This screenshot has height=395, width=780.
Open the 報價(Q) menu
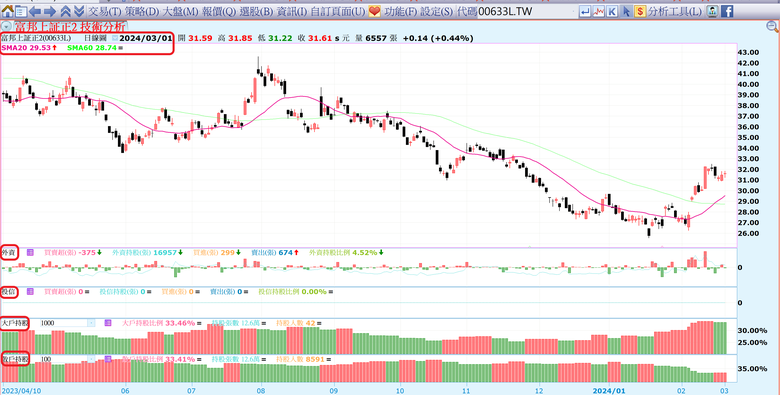(x=219, y=11)
